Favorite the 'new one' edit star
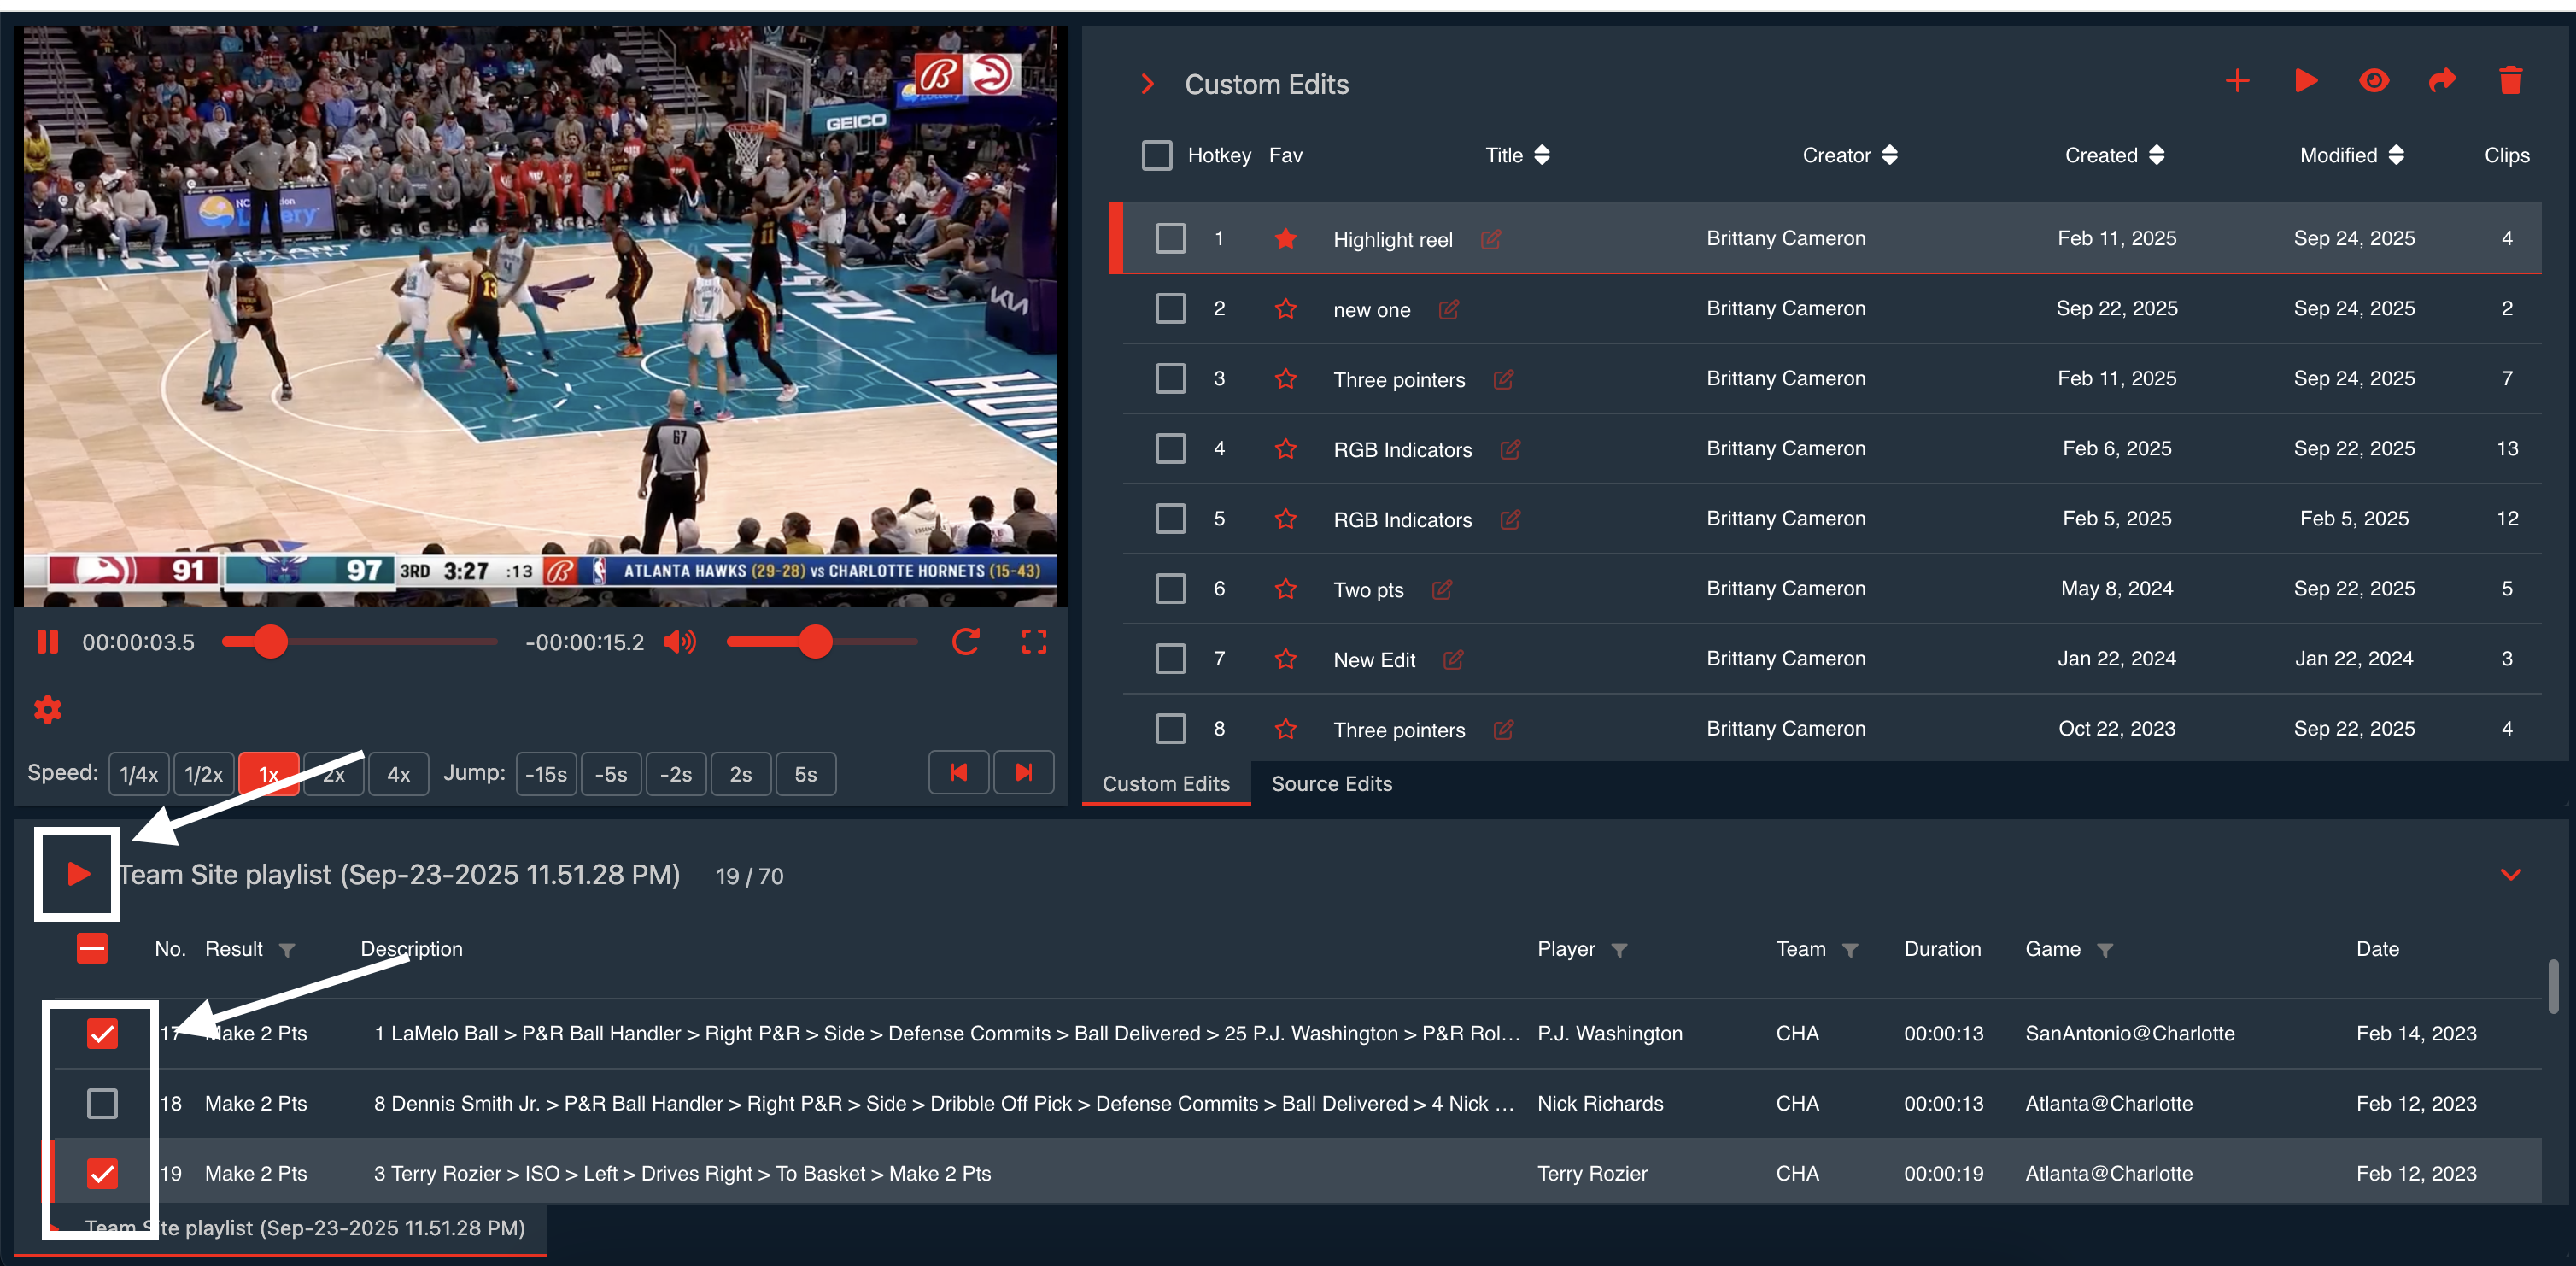This screenshot has width=2576, height=1266. tap(1285, 309)
